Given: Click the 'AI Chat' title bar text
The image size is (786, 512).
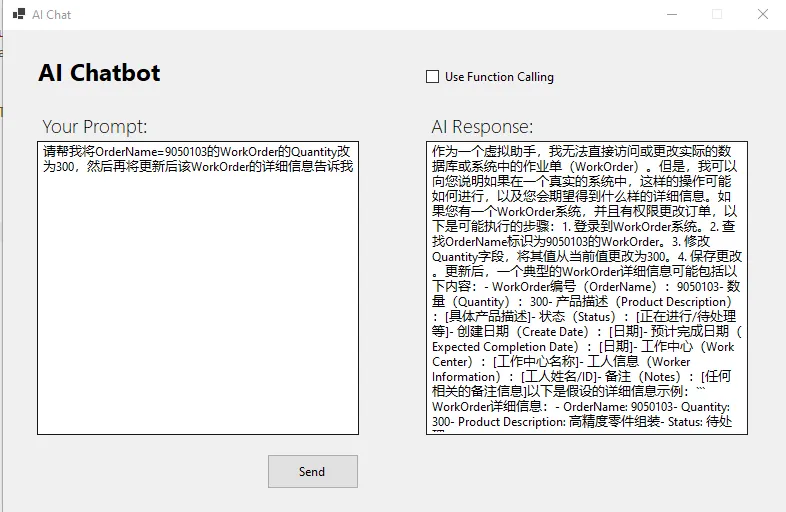Looking at the screenshot, I should [51, 15].
